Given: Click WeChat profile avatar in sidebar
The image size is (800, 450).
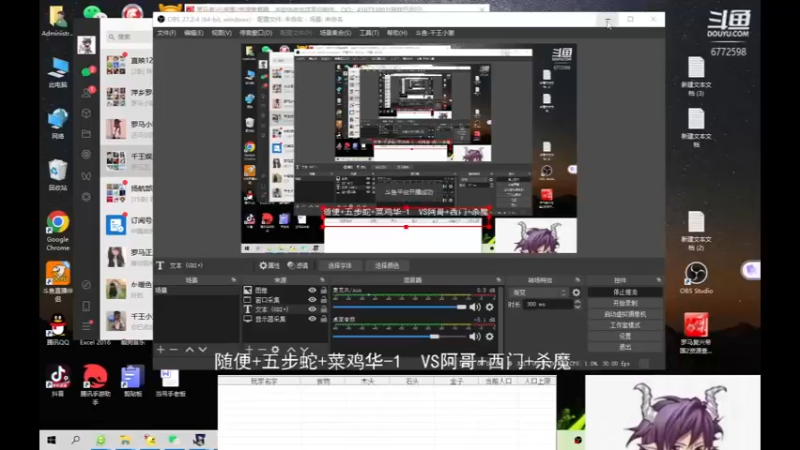Looking at the screenshot, I should point(86,45).
